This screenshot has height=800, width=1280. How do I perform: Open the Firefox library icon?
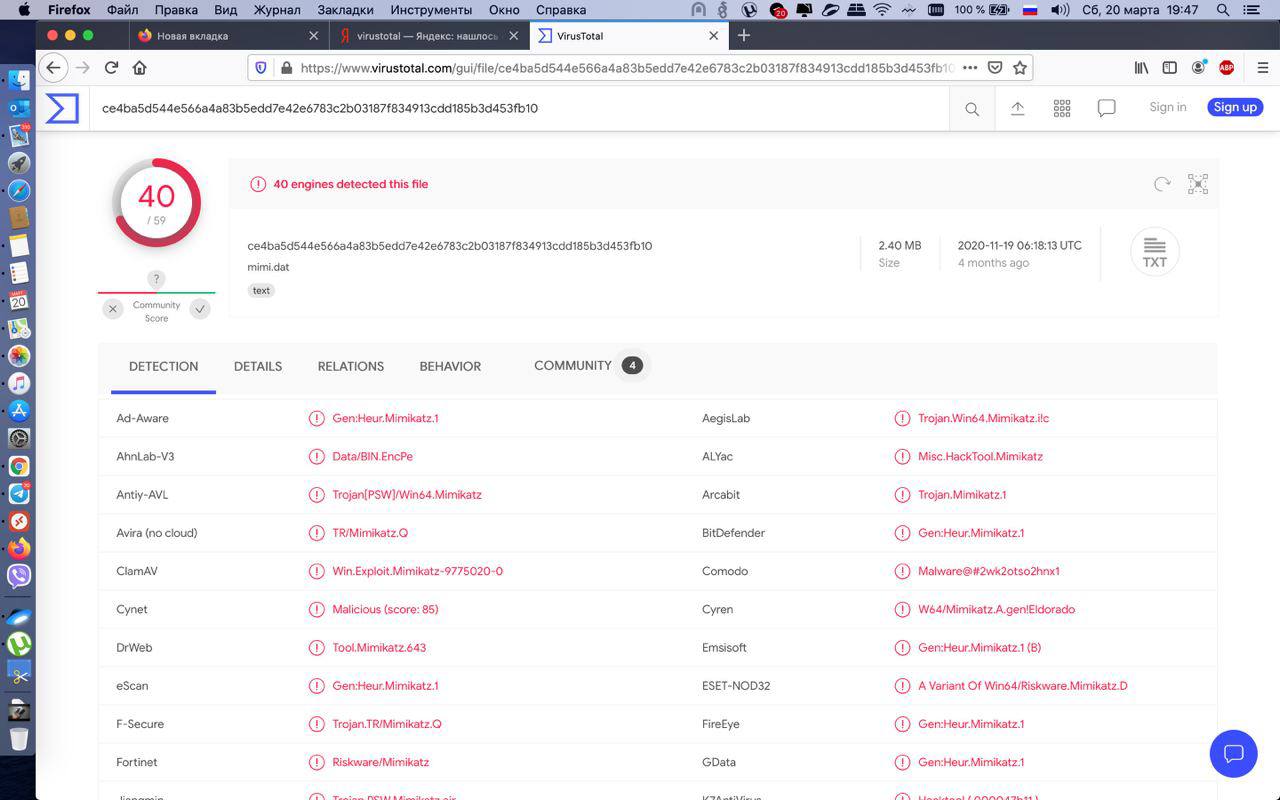1141,68
